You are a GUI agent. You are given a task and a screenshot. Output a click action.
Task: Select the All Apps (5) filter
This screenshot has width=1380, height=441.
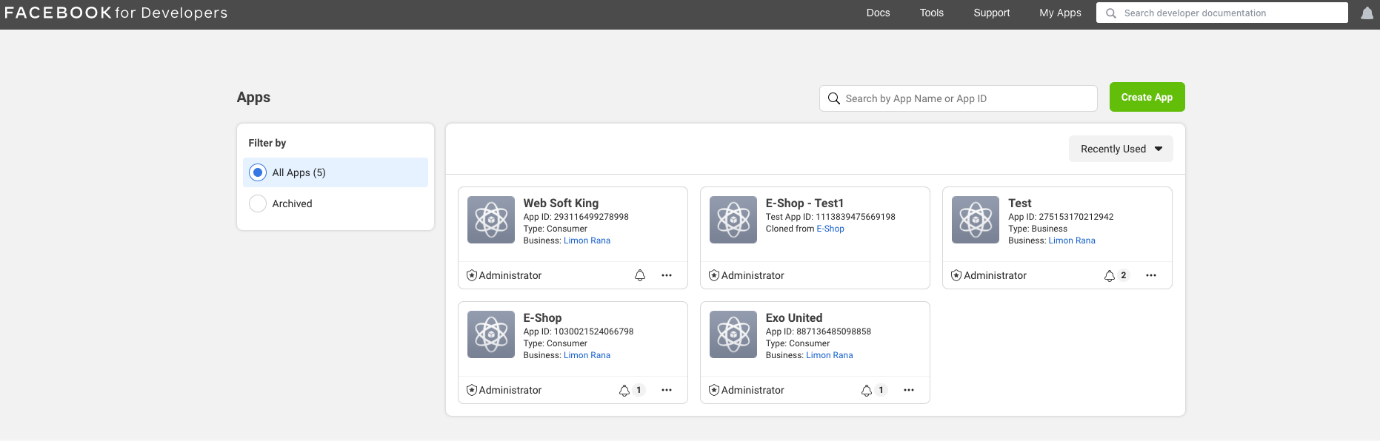tap(335, 172)
